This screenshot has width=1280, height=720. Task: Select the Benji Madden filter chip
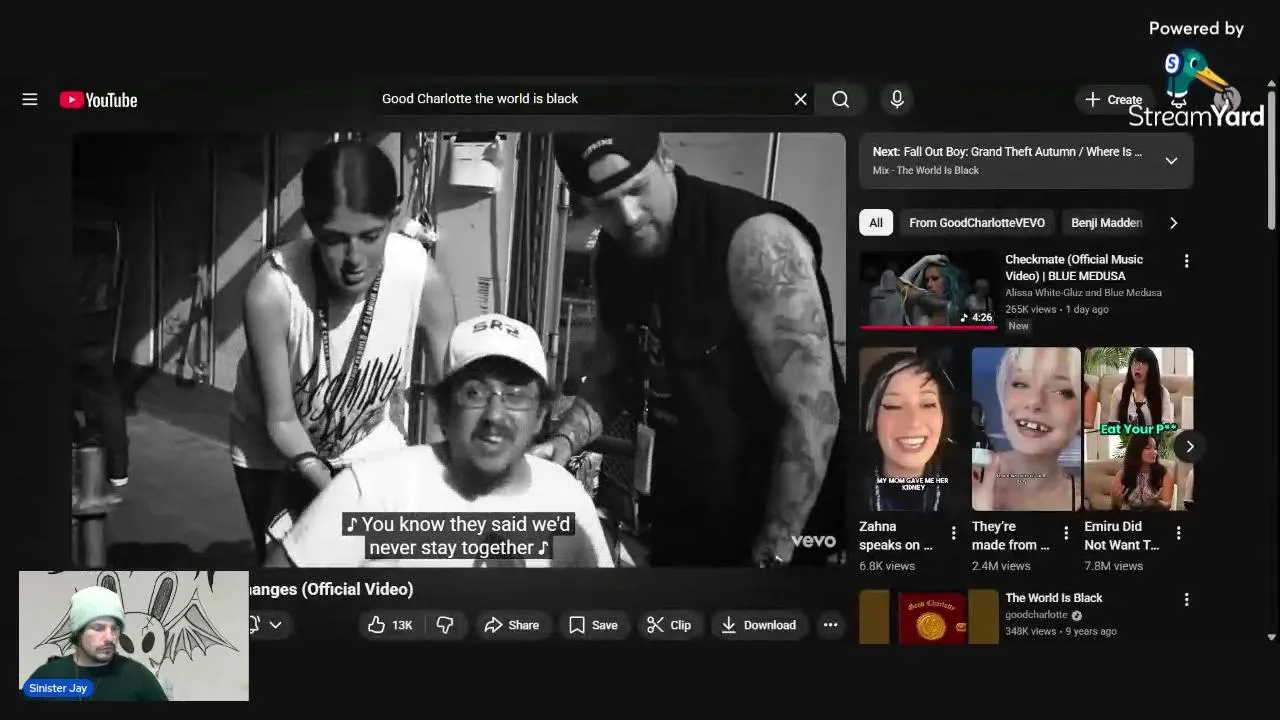(x=1106, y=223)
